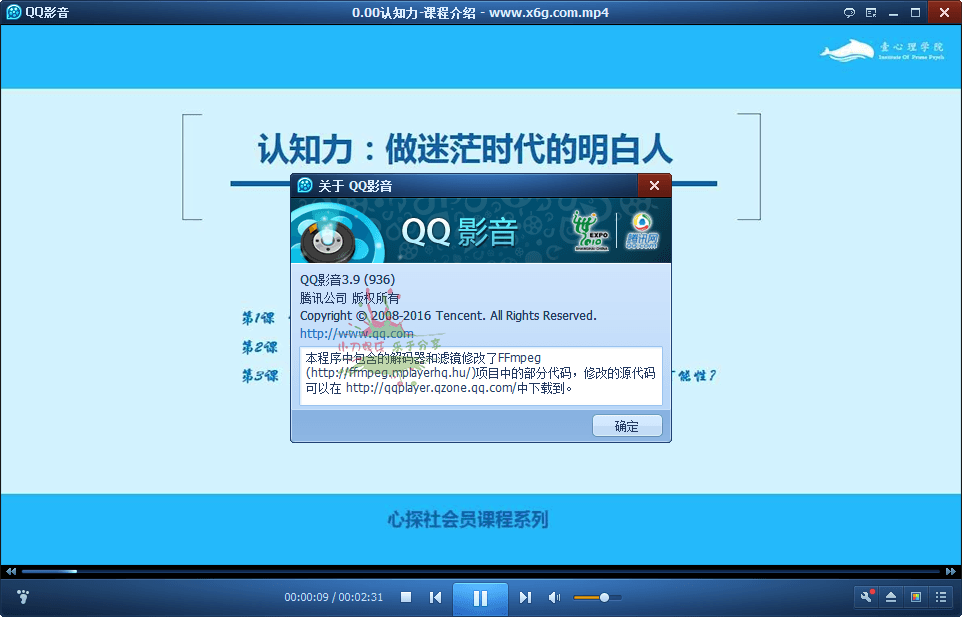Click the footprint icon in the control bar

pos(21,597)
